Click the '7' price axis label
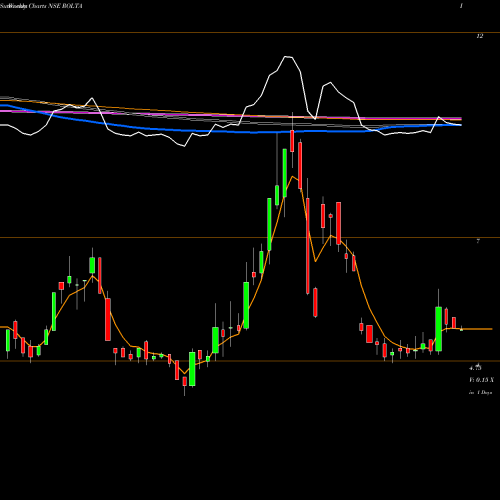500x500 pixels. pos(478,241)
